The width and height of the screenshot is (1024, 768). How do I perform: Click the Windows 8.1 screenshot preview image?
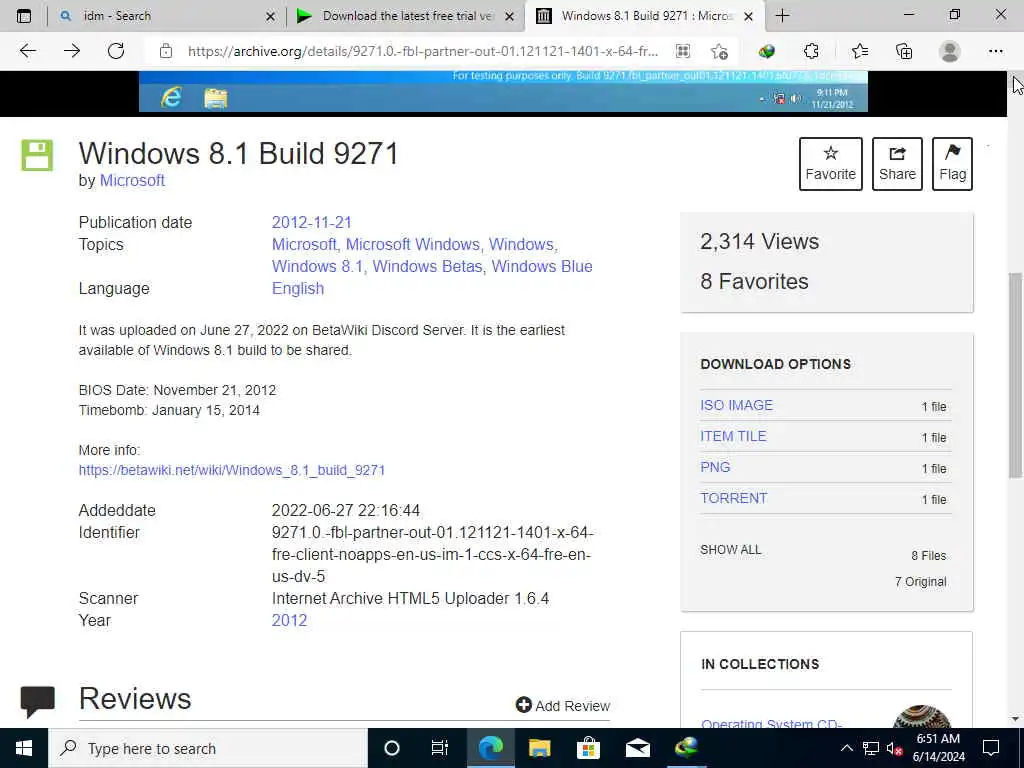503,91
